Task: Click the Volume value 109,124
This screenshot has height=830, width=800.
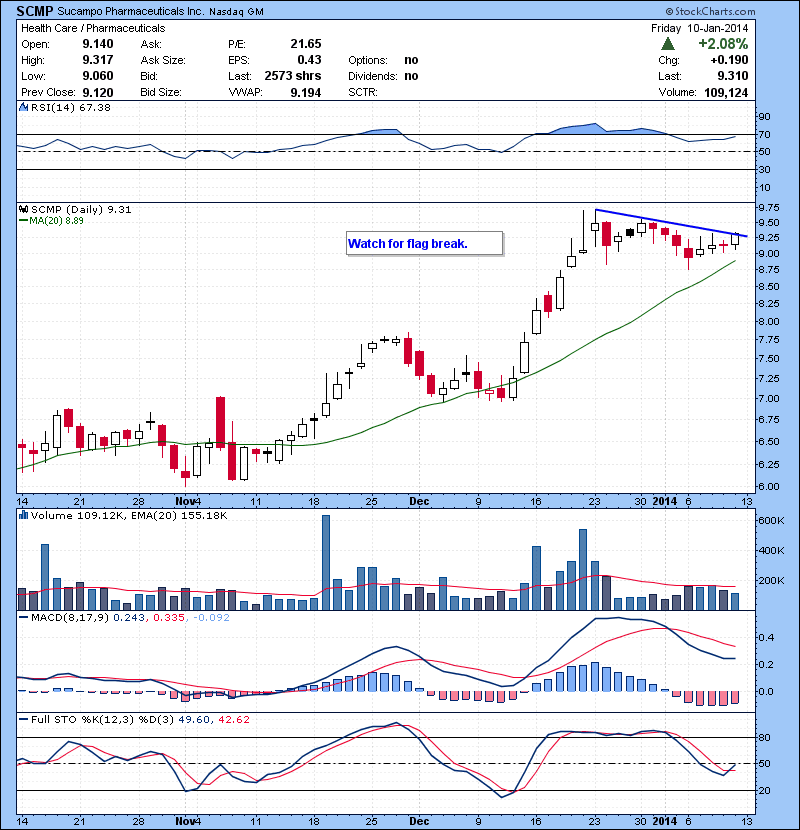Action: 726,92
